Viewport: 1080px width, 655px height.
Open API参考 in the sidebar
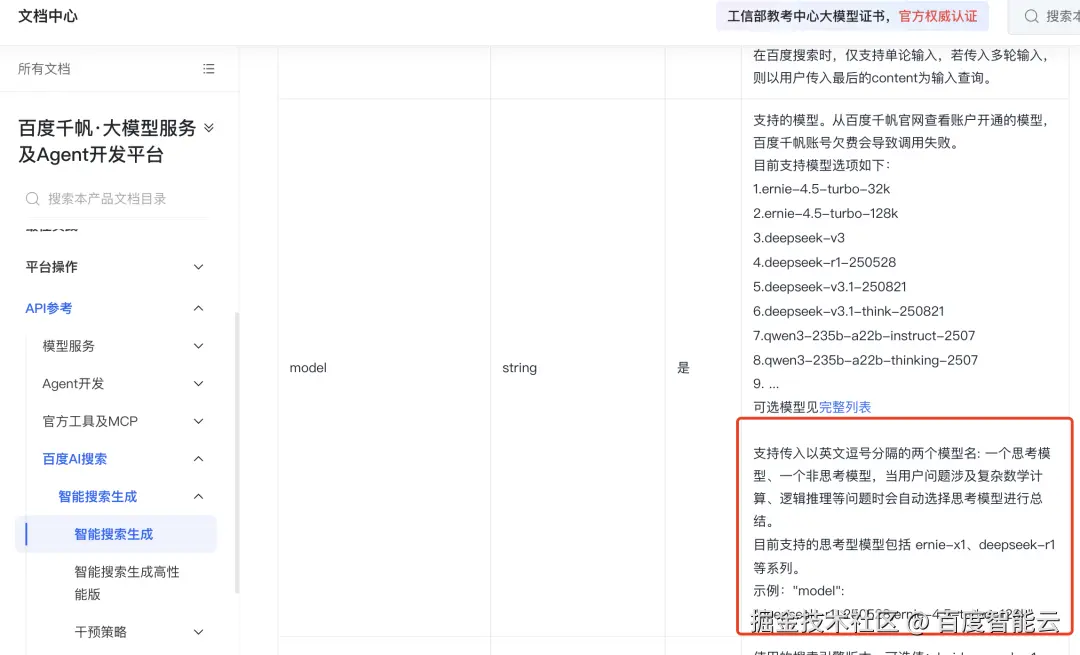click(49, 309)
